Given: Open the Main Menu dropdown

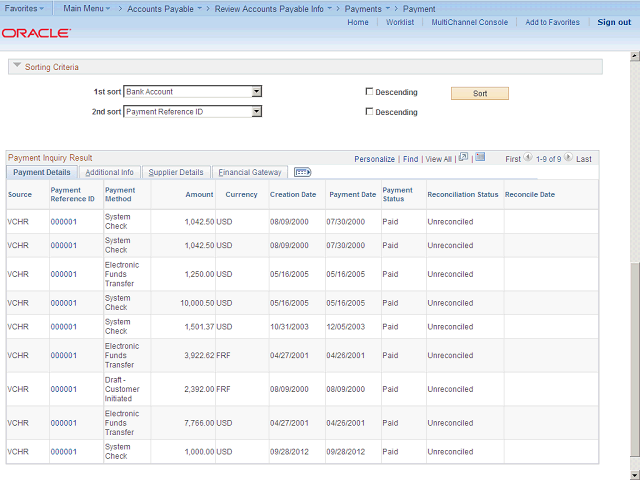Looking at the screenshot, I should (x=88, y=8).
